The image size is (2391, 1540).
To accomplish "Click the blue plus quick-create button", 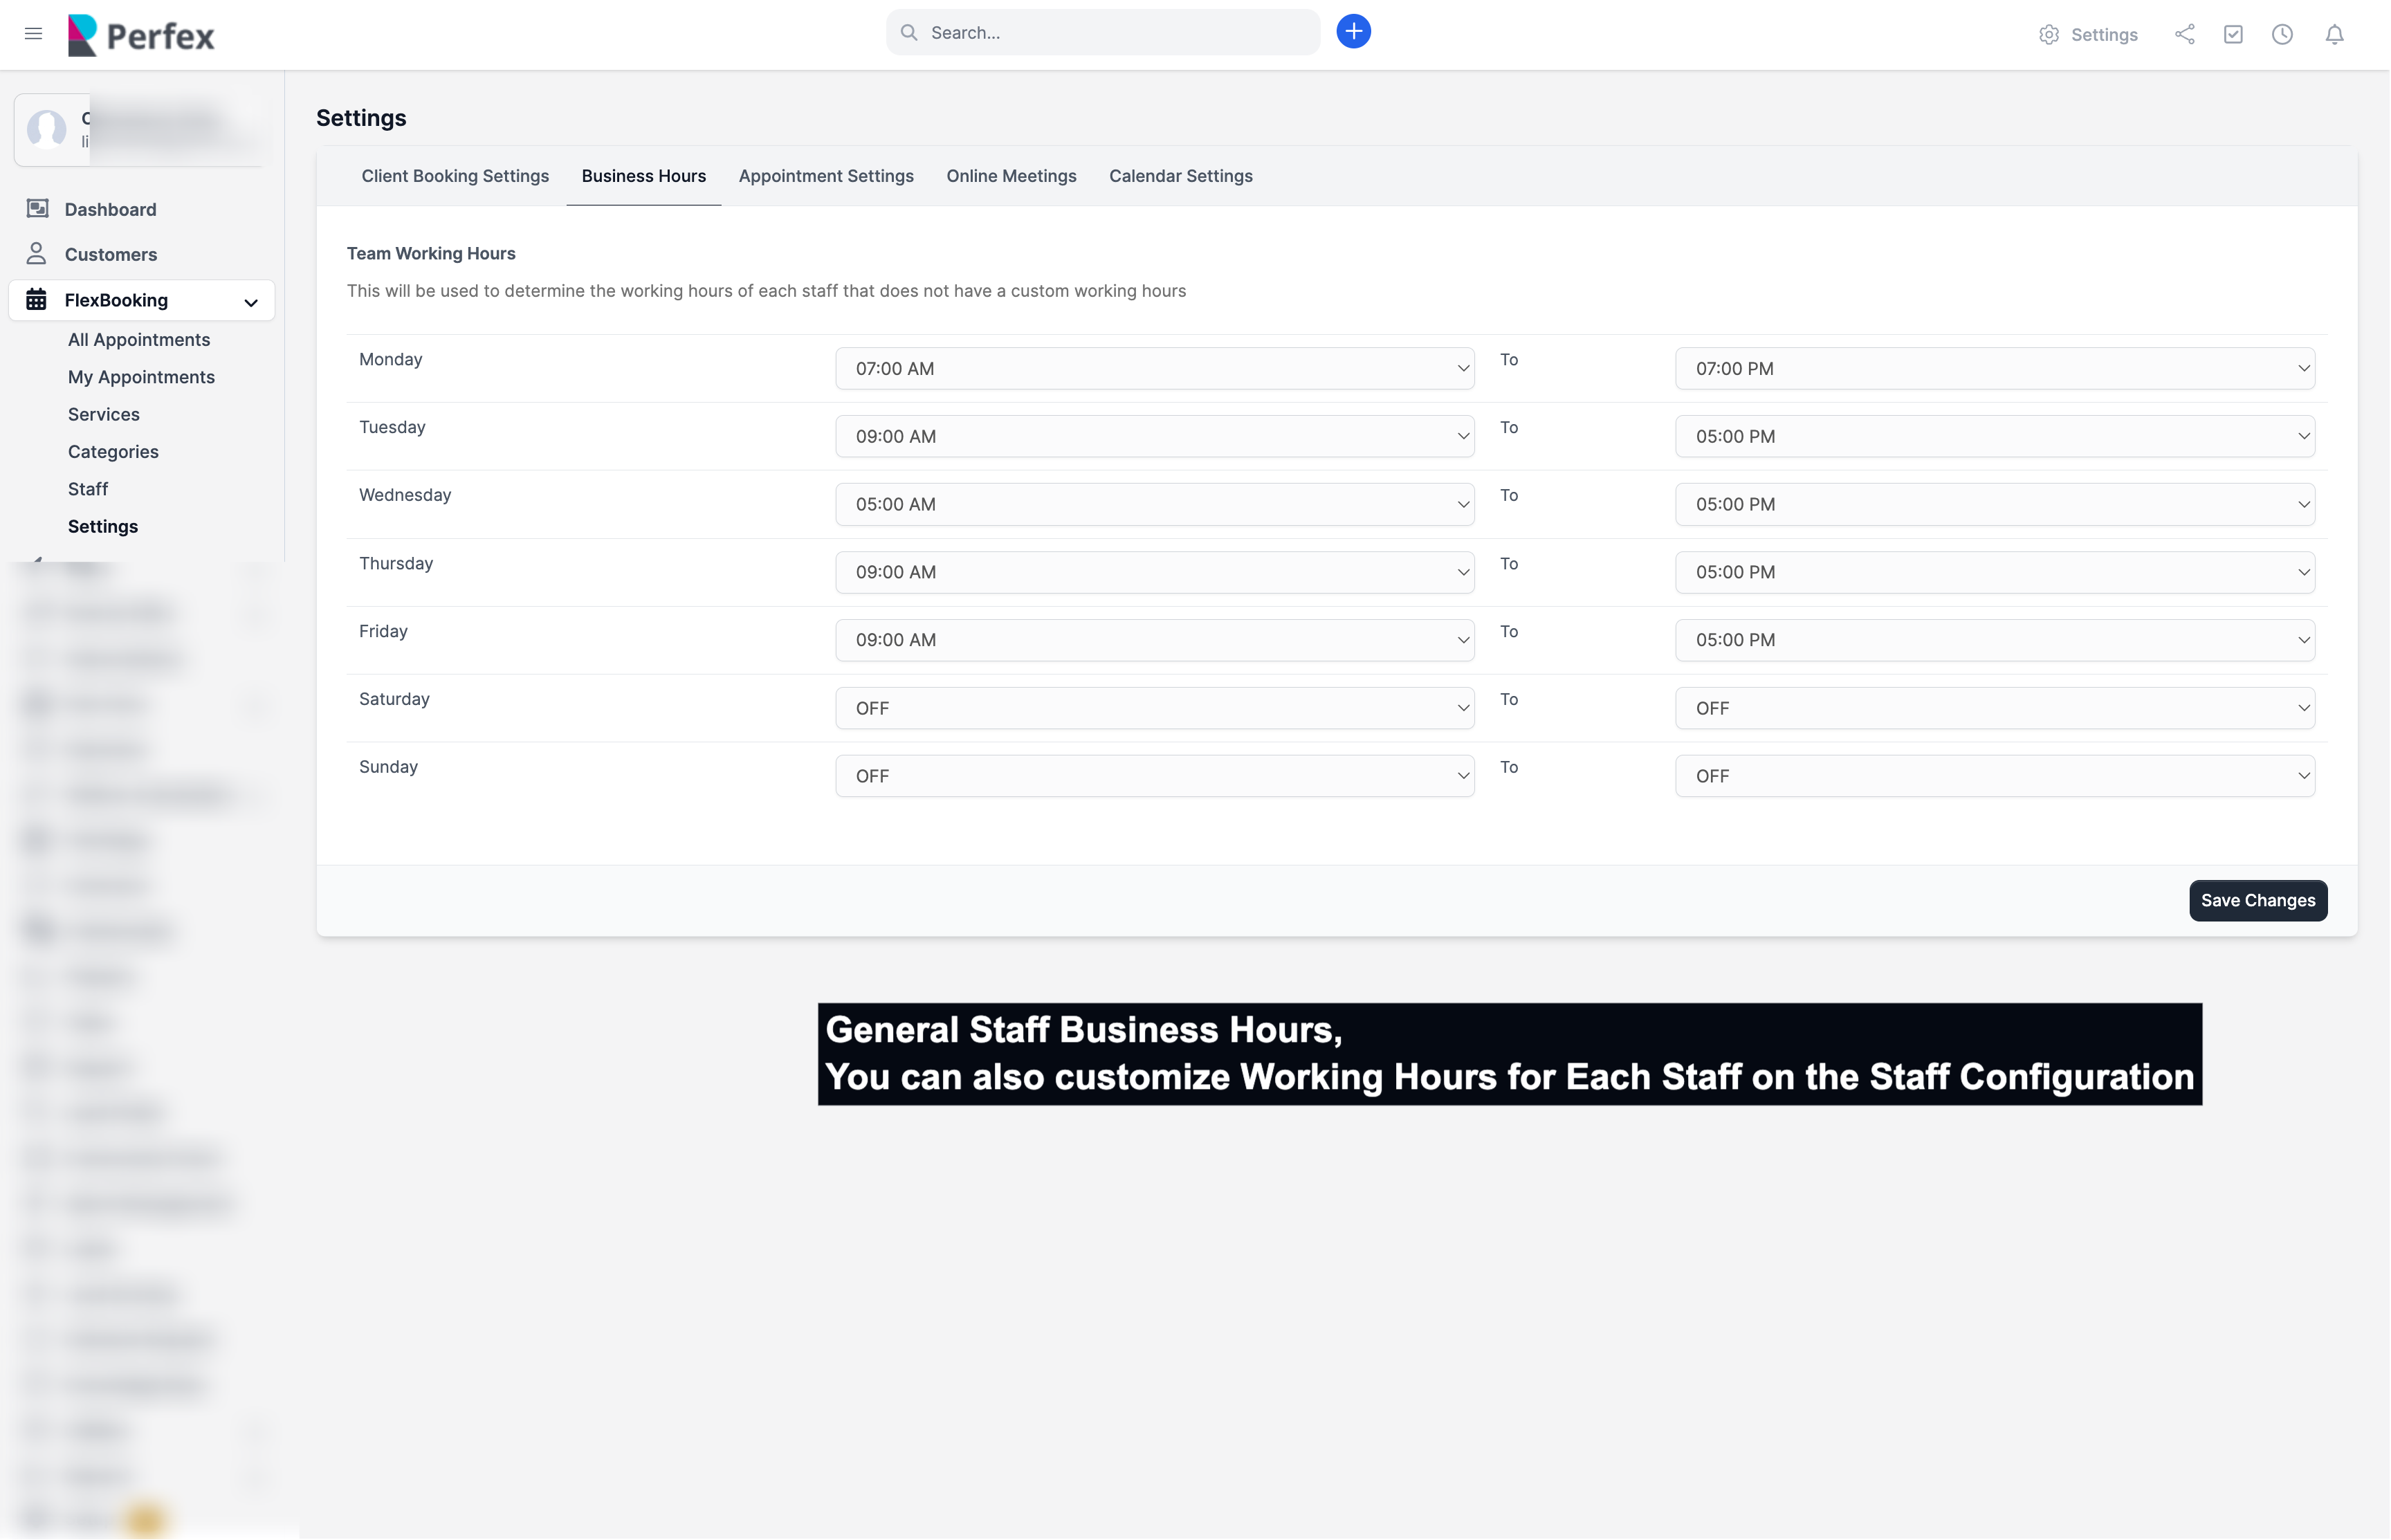I will 1353,32.
